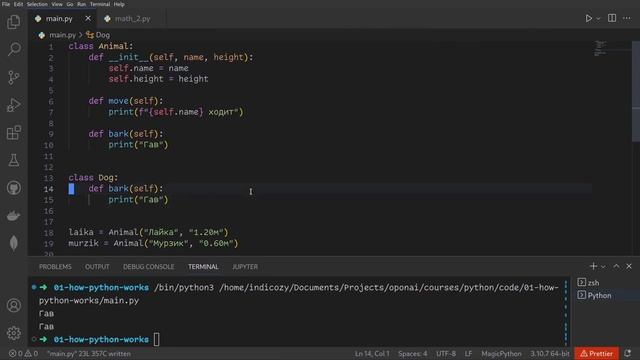Open notifications bell in status bar
Screen dimensions: 640x360
pos(628,353)
